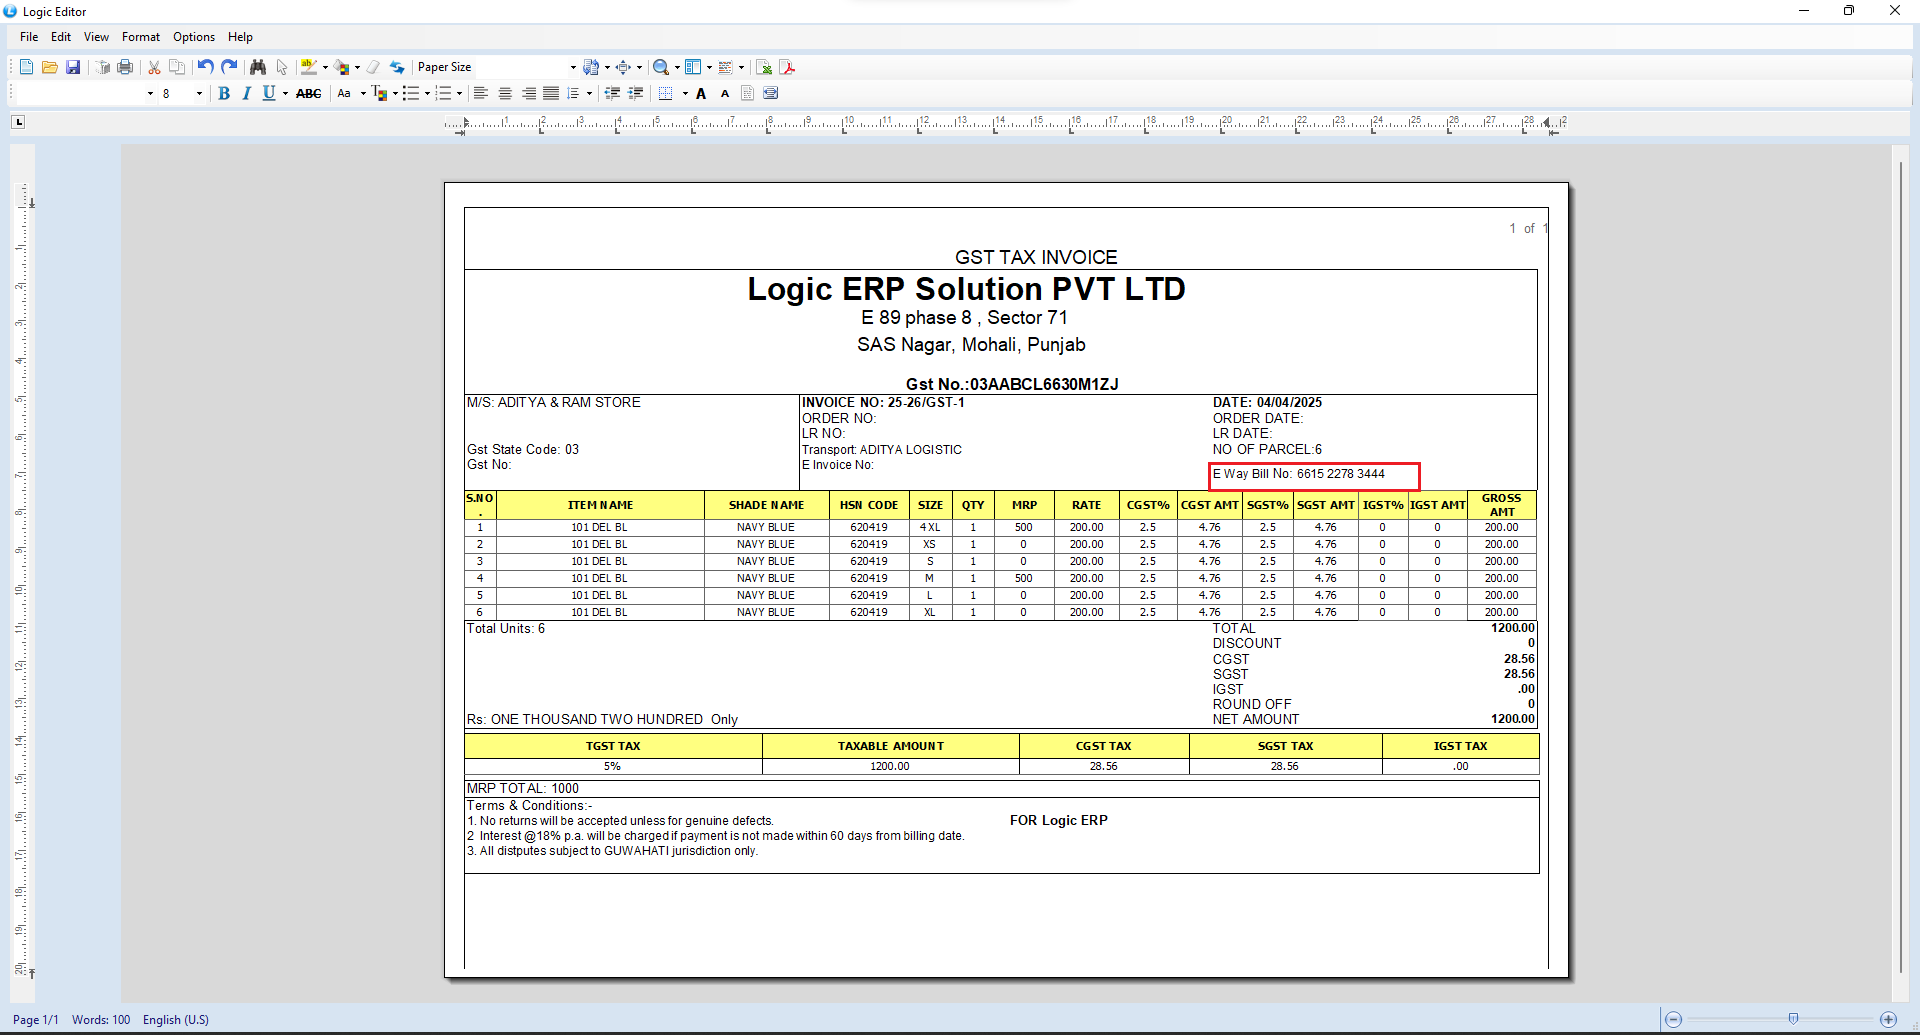Viewport: 1920px width, 1035px height.
Task: Toggle ABC strikethrough formatting
Action: (308, 93)
